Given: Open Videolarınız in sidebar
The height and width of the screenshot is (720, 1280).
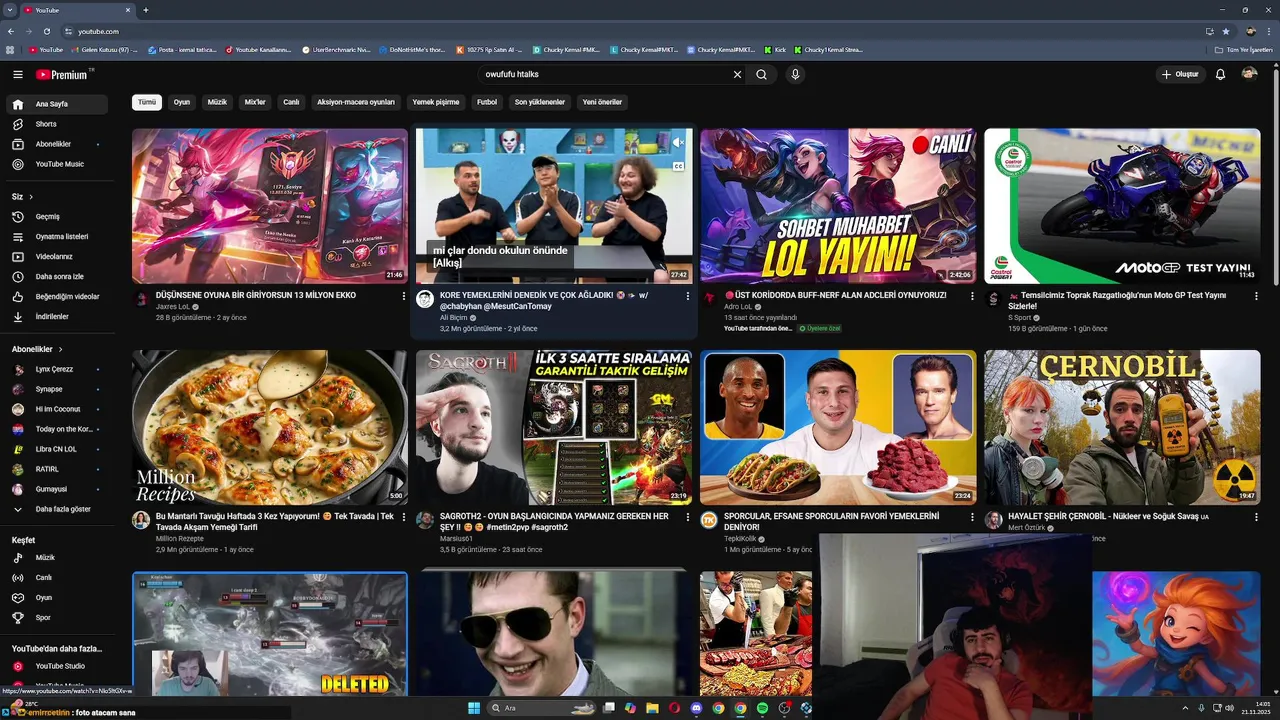Looking at the screenshot, I should pos(57,257).
